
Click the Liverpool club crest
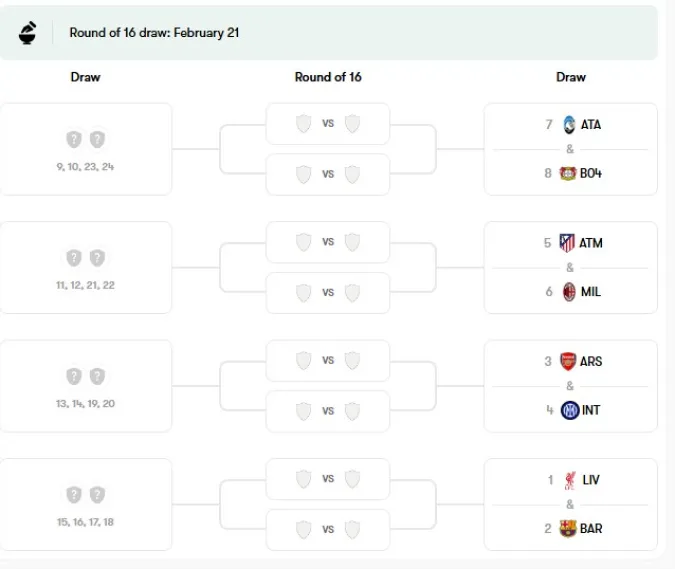point(569,480)
